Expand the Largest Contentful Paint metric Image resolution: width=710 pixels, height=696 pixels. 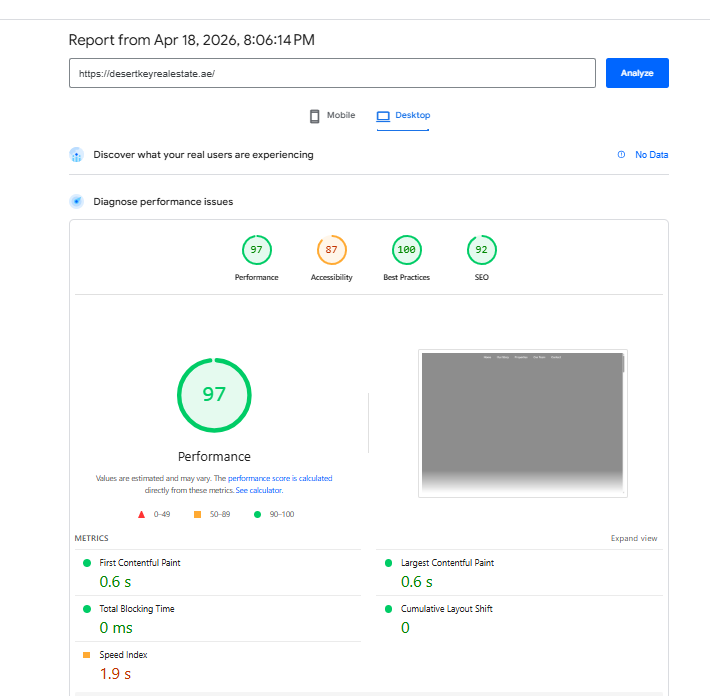point(447,563)
